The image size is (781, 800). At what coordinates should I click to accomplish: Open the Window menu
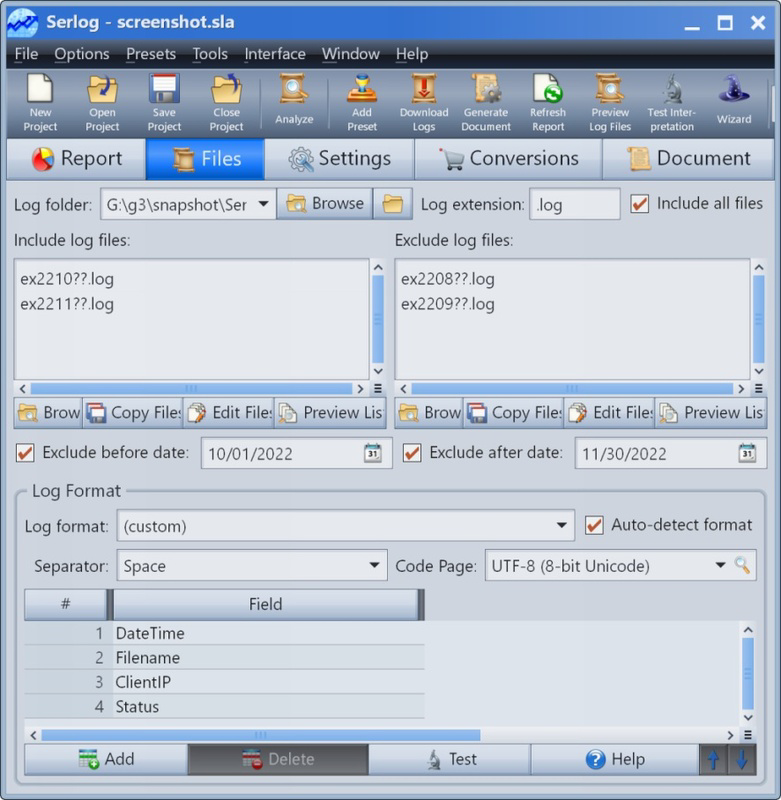[350, 54]
